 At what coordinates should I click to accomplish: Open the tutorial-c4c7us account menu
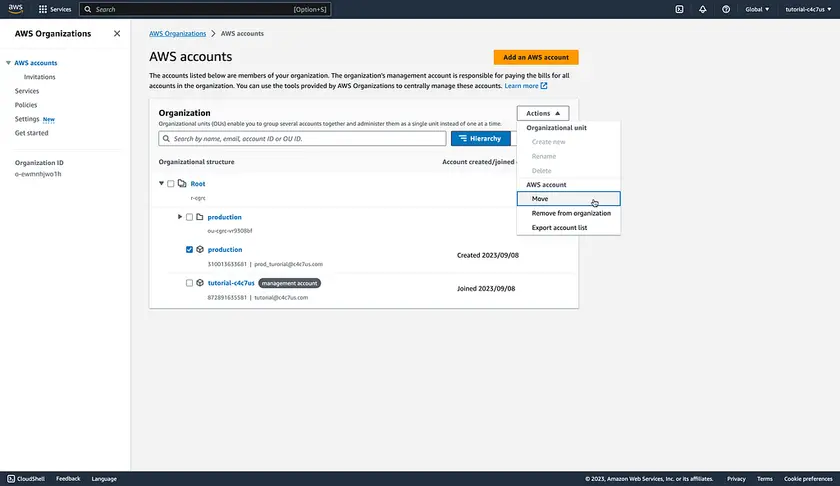pos(808,9)
